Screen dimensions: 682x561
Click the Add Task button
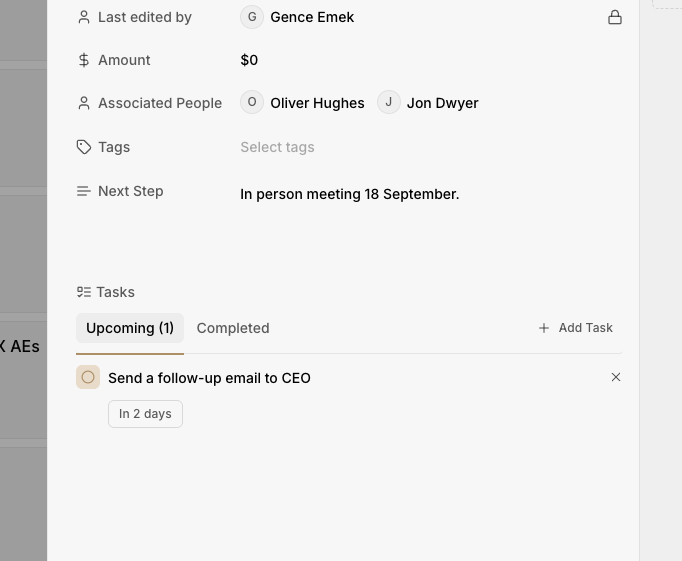coord(576,328)
